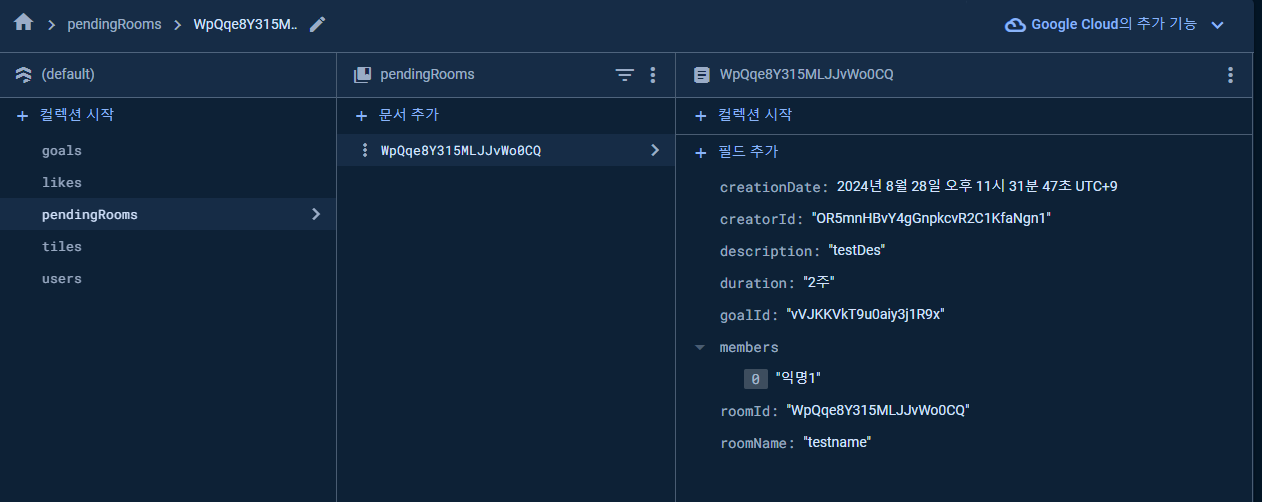Click the duration field name
Screen dimensions: 1262x502
coord(756,283)
